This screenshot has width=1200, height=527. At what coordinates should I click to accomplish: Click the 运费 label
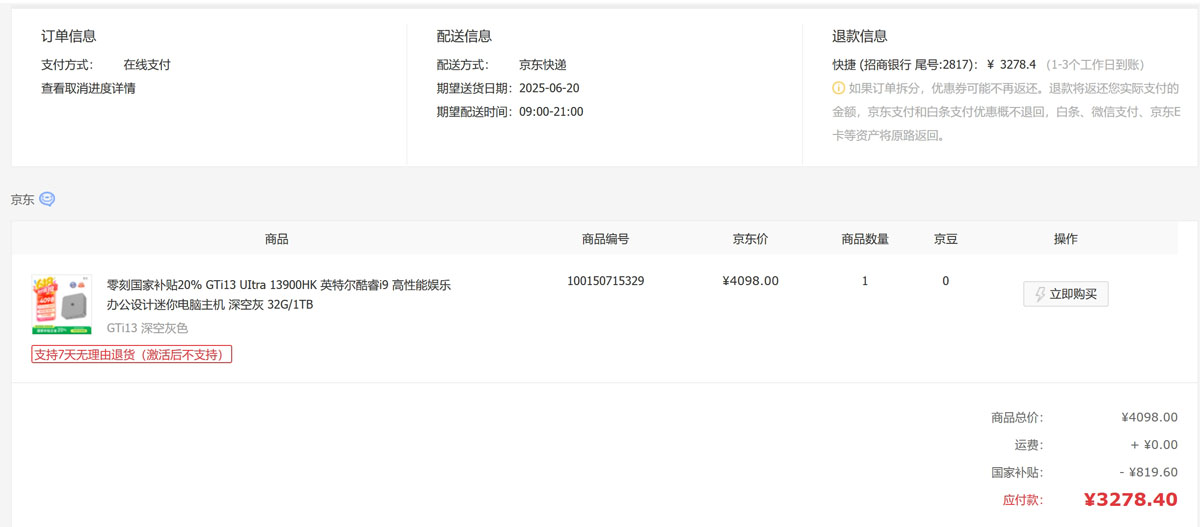(1029, 444)
